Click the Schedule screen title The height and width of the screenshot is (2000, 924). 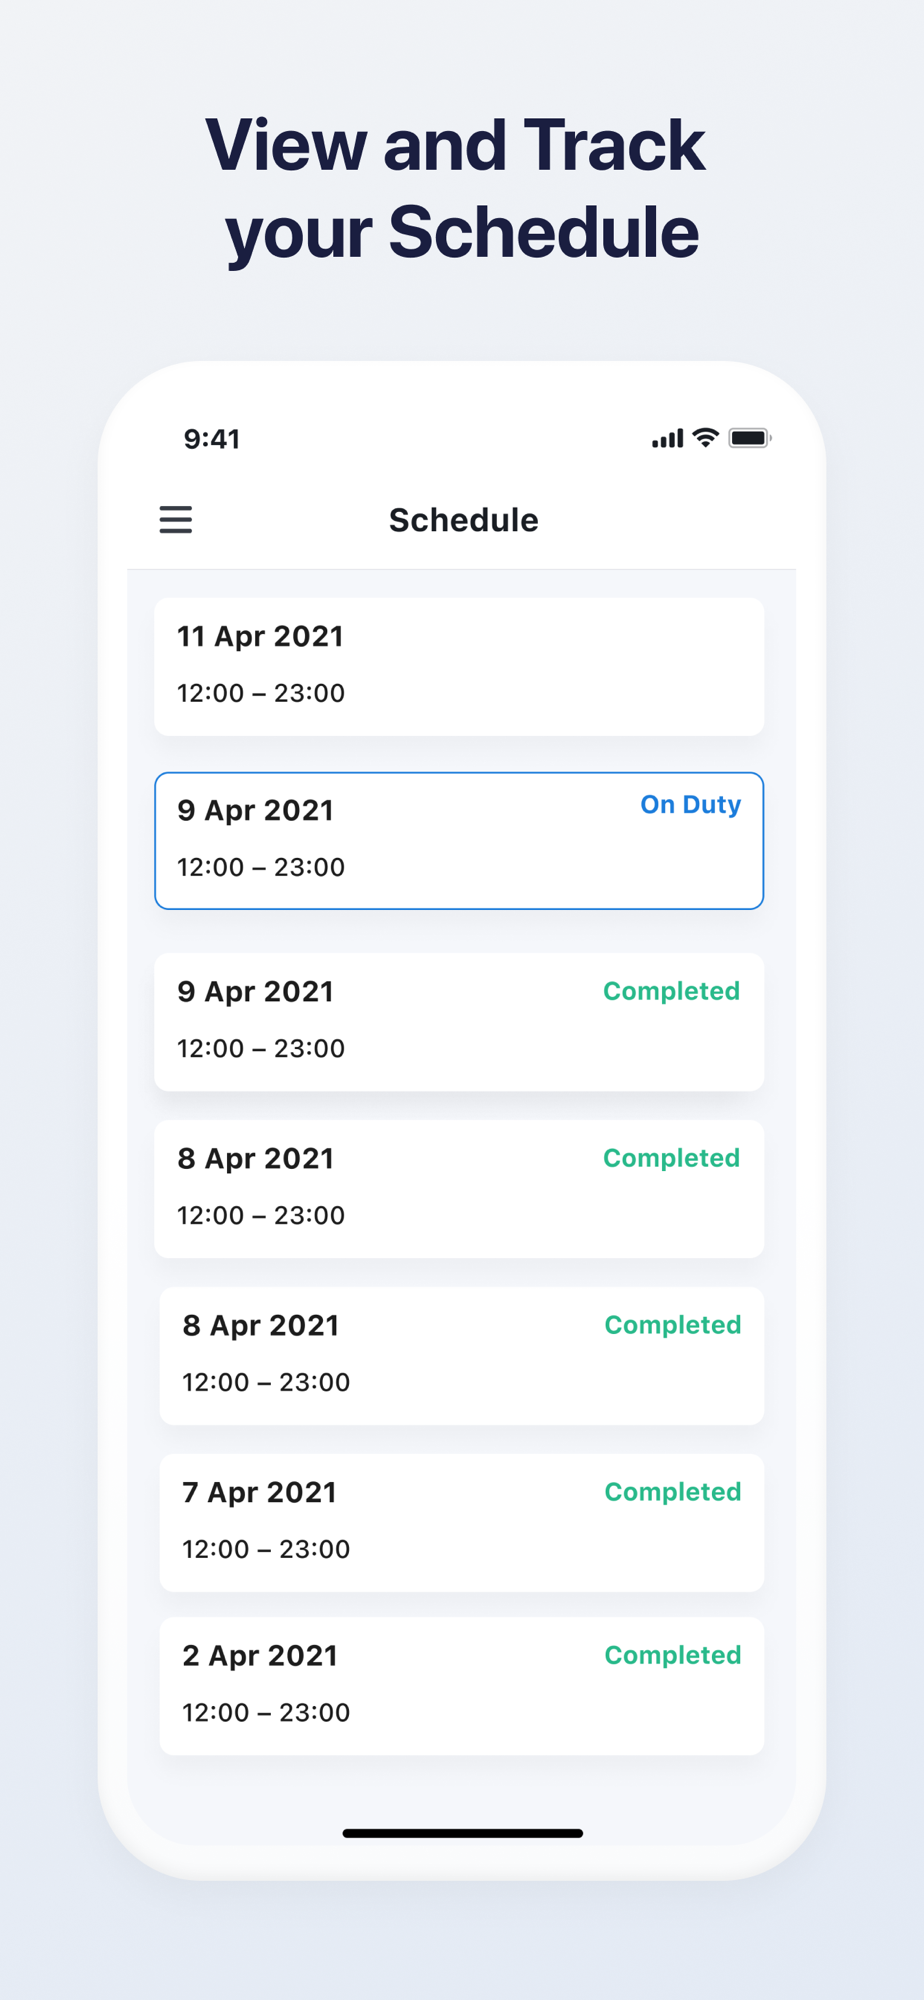point(463,520)
